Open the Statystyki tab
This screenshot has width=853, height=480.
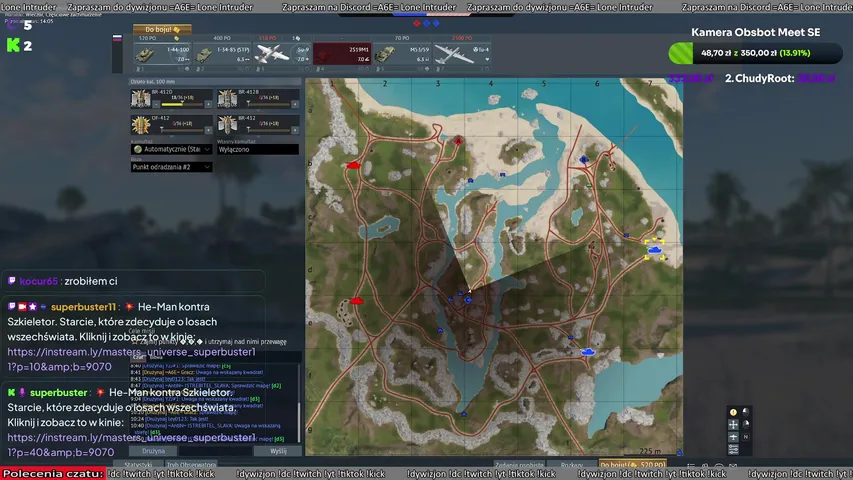pyautogui.click(x=138, y=465)
